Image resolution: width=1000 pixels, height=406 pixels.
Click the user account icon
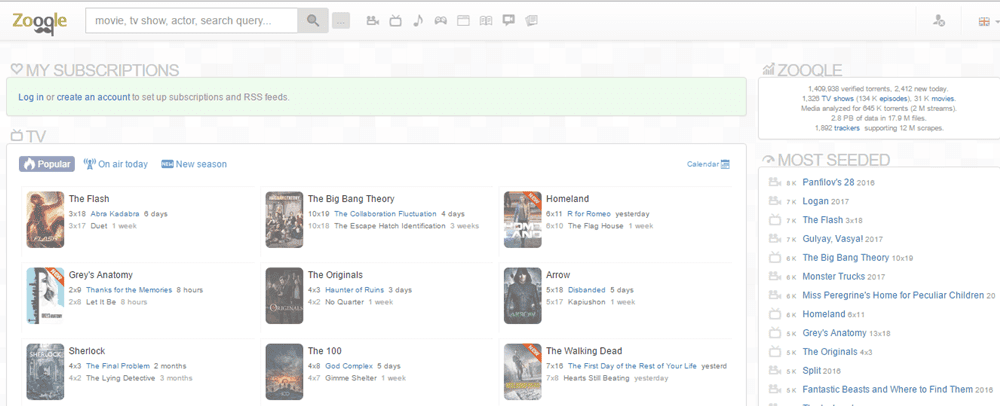click(938, 20)
